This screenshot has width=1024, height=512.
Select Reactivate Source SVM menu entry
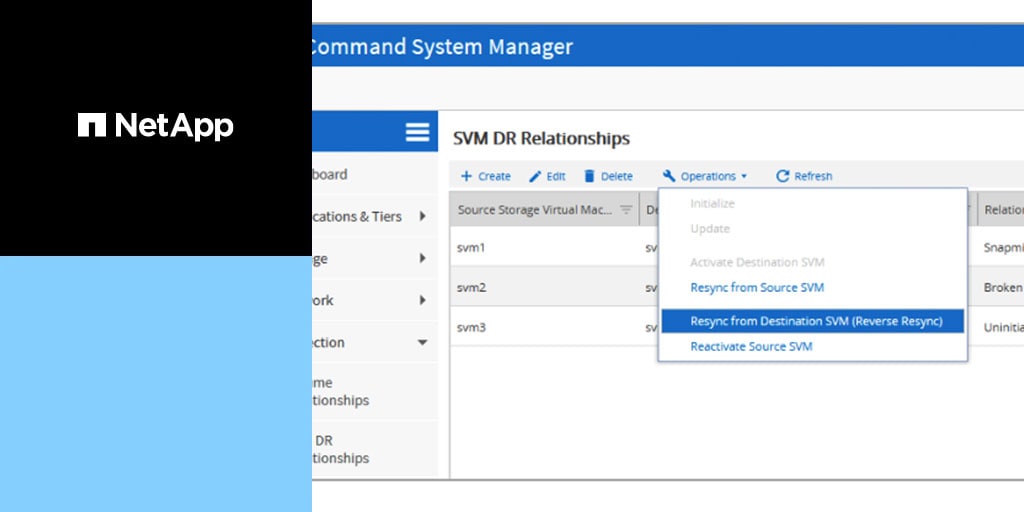[x=751, y=346]
